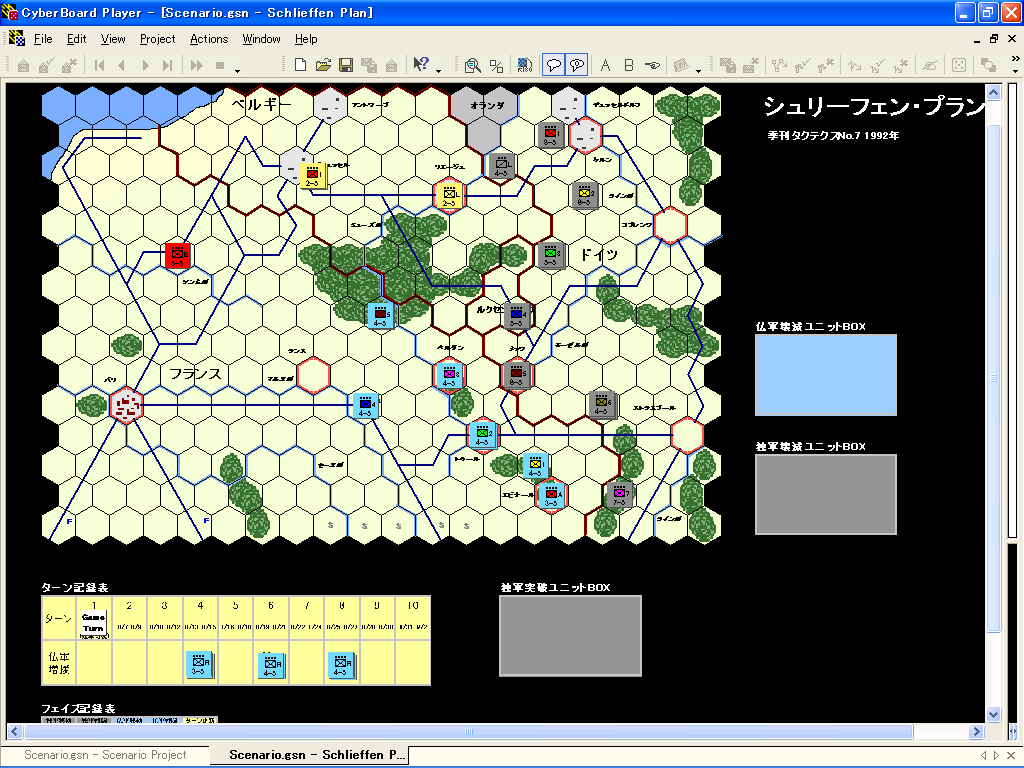This screenshot has height=768, width=1024.
Task: Select the reinforcement counter under turn 8
Action: click(x=341, y=665)
